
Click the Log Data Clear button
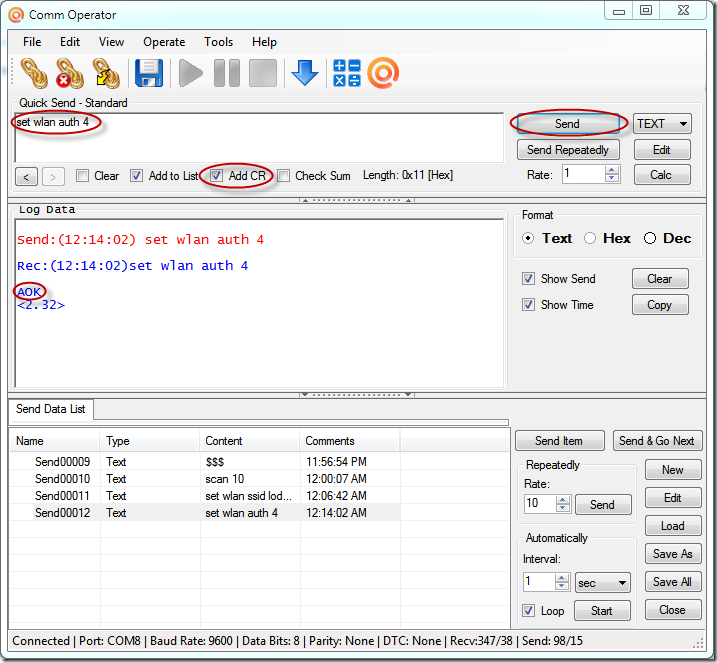point(660,279)
